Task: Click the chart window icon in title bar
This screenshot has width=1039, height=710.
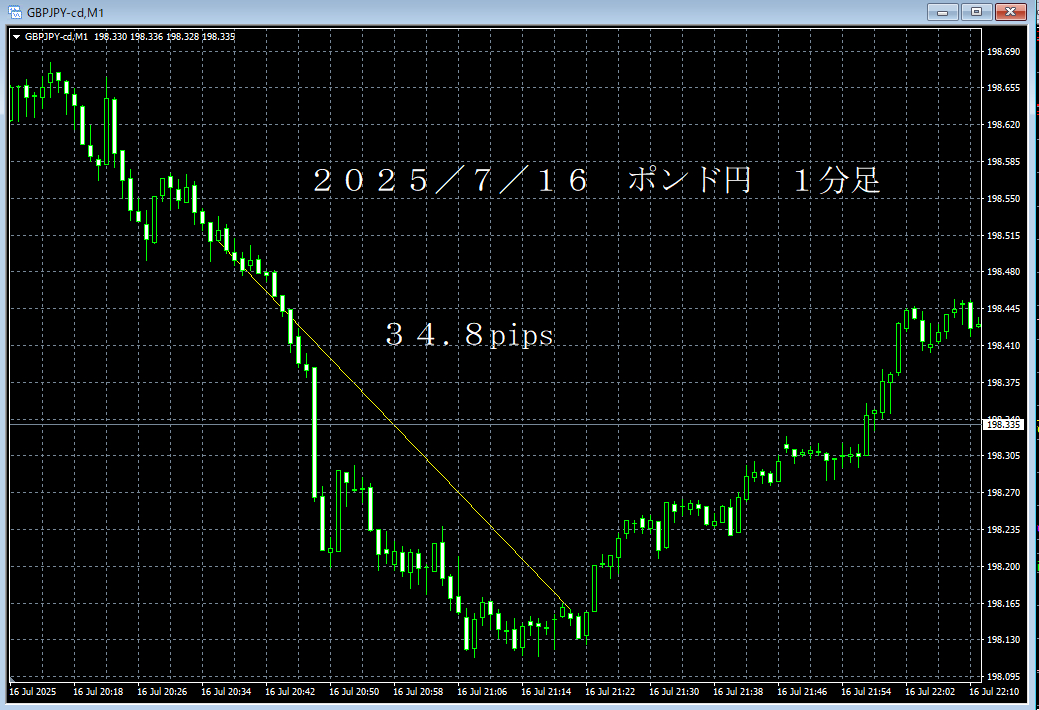Action: 15,12
